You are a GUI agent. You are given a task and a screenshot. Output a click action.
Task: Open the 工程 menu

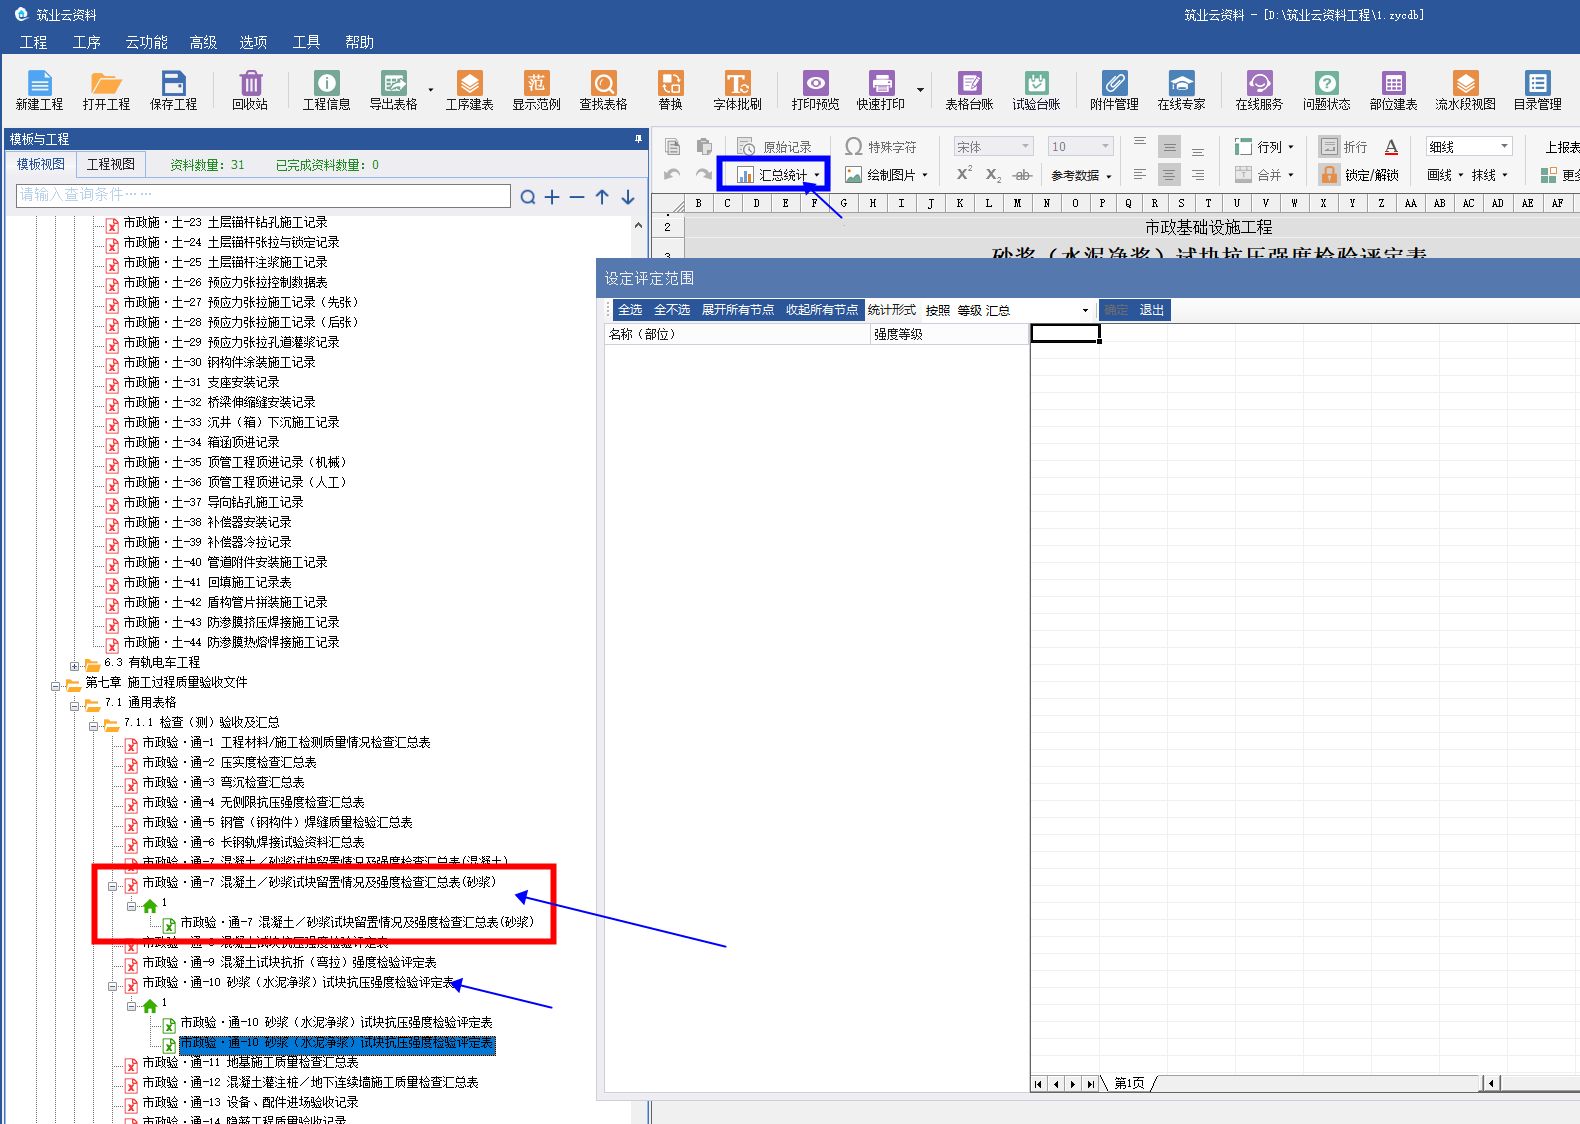[33, 42]
